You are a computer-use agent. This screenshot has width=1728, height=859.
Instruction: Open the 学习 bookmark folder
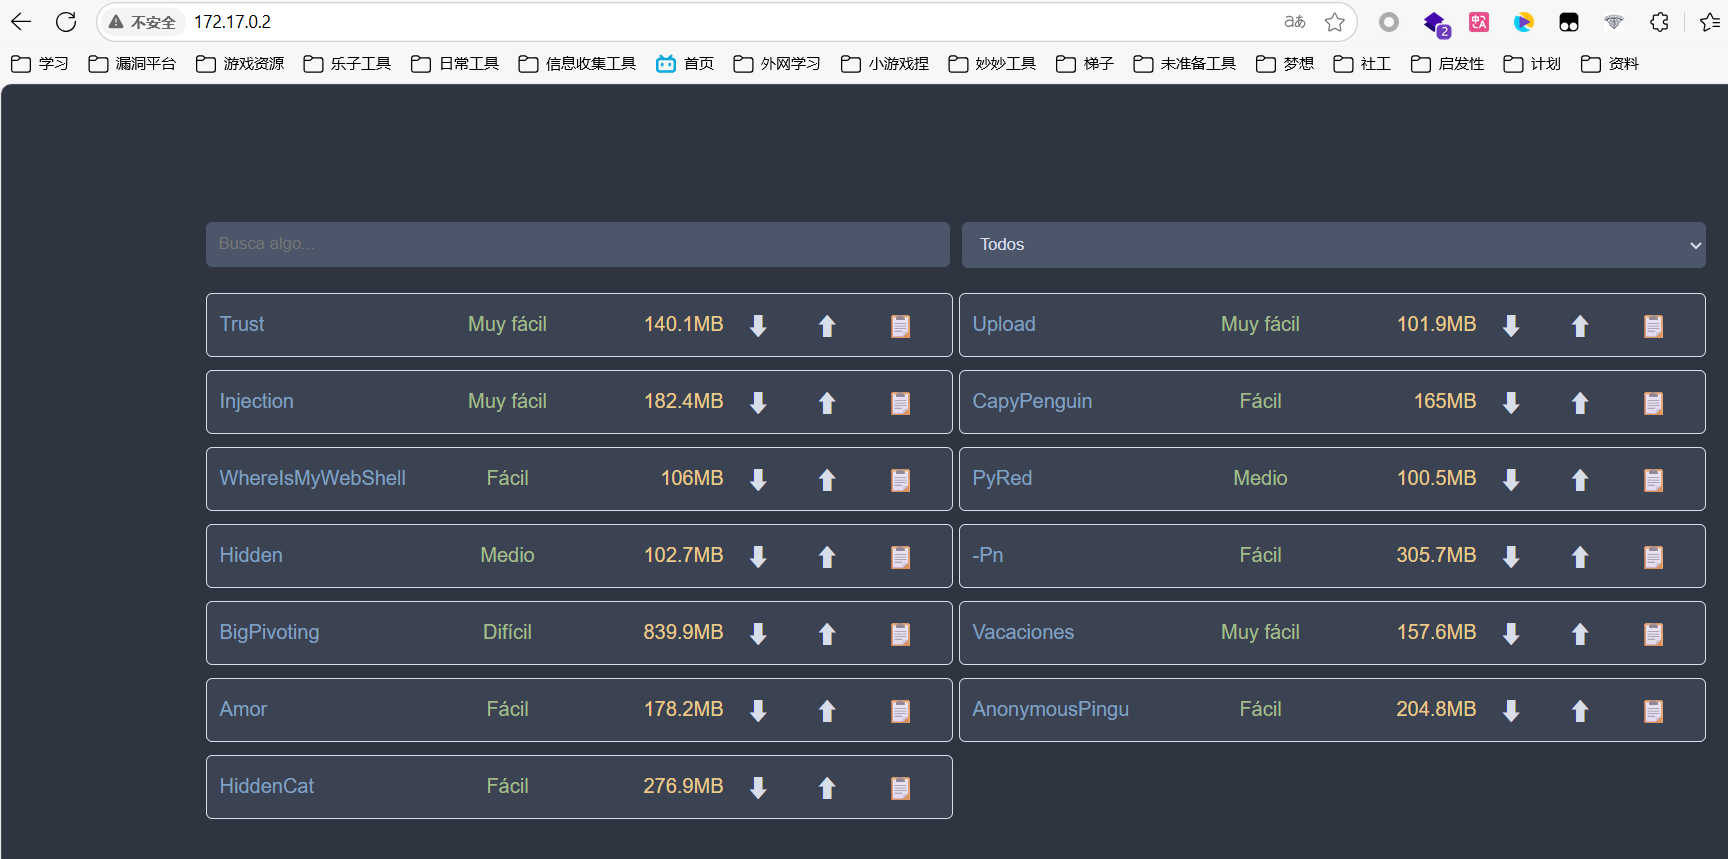coord(40,64)
